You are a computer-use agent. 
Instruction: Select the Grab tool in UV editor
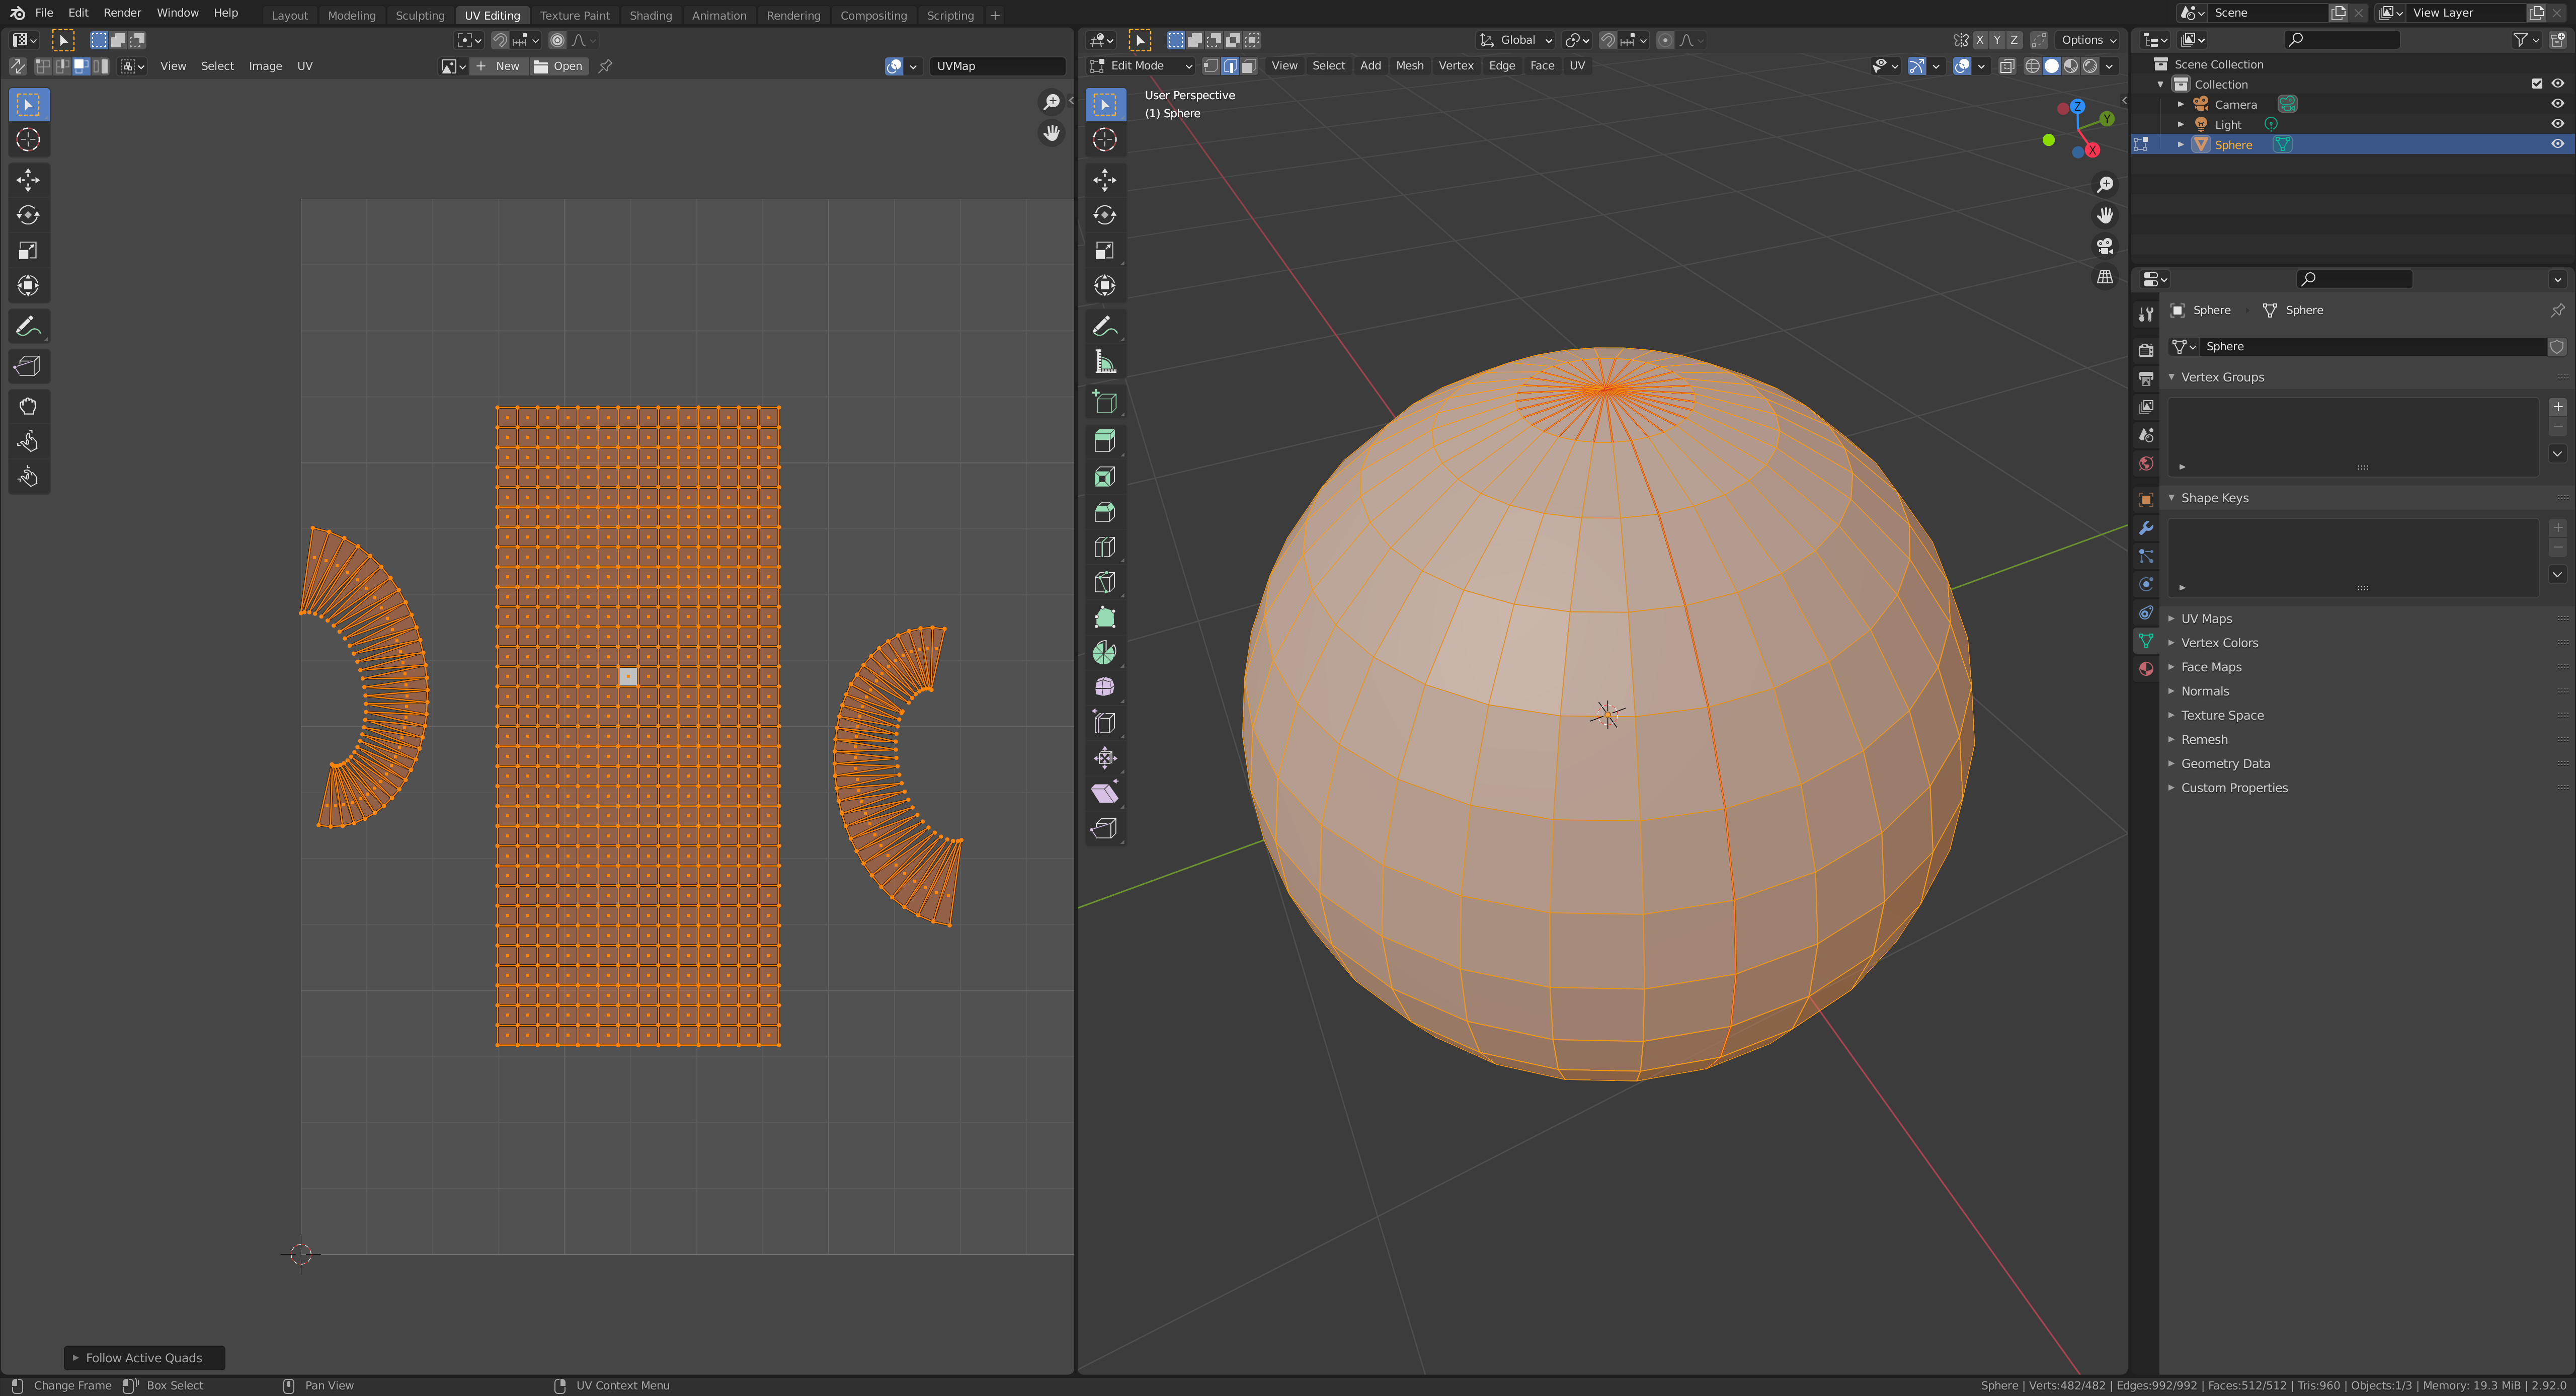28,407
